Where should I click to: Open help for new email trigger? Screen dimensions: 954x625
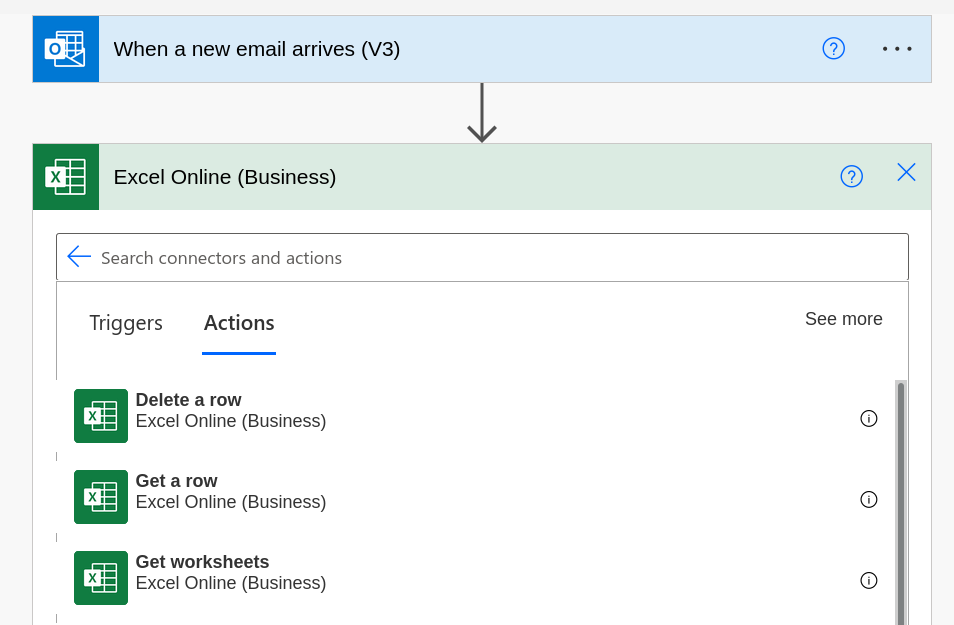(x=834, y=49)
